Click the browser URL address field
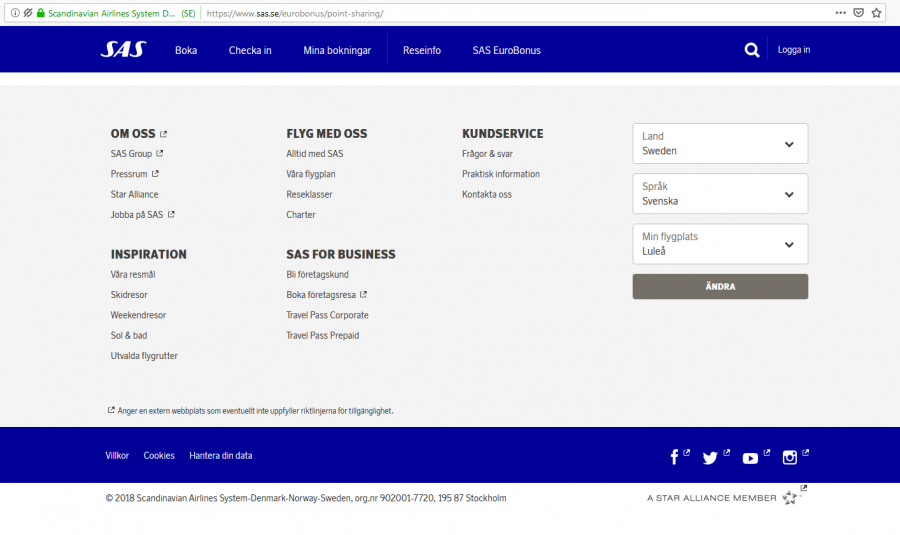The width and height of the screenshot is (900, 535). [x=500, y=13]
